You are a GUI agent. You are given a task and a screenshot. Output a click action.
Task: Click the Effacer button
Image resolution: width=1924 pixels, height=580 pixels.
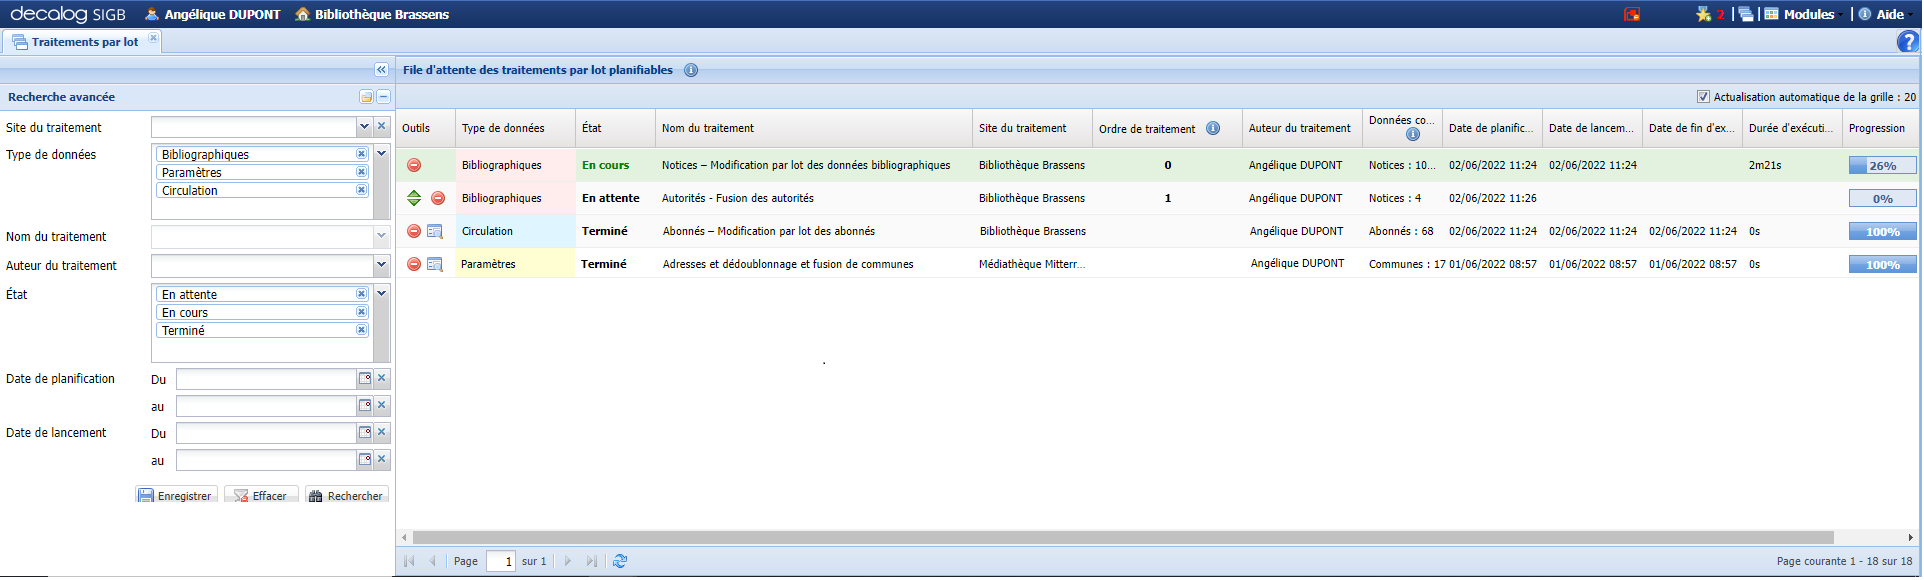tap(261, 496)
